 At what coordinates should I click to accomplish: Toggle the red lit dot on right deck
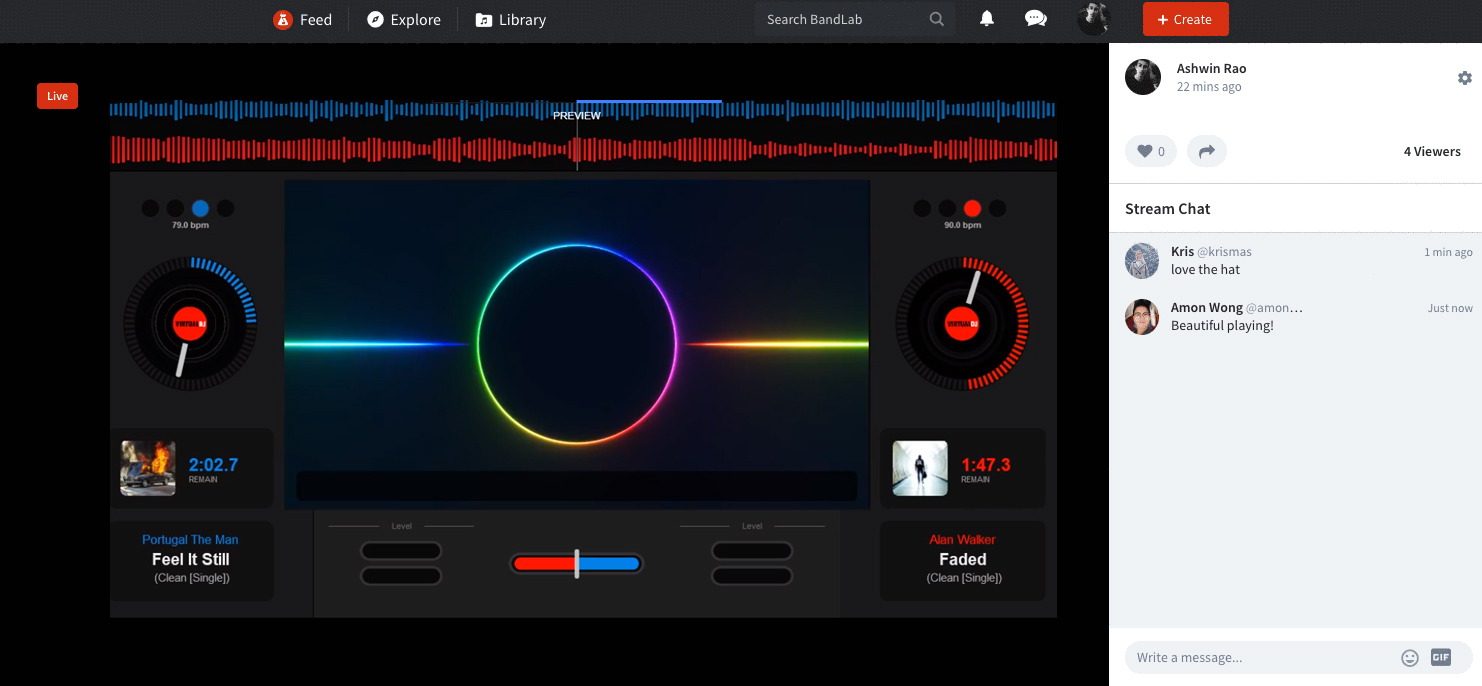tap(972, 208)
